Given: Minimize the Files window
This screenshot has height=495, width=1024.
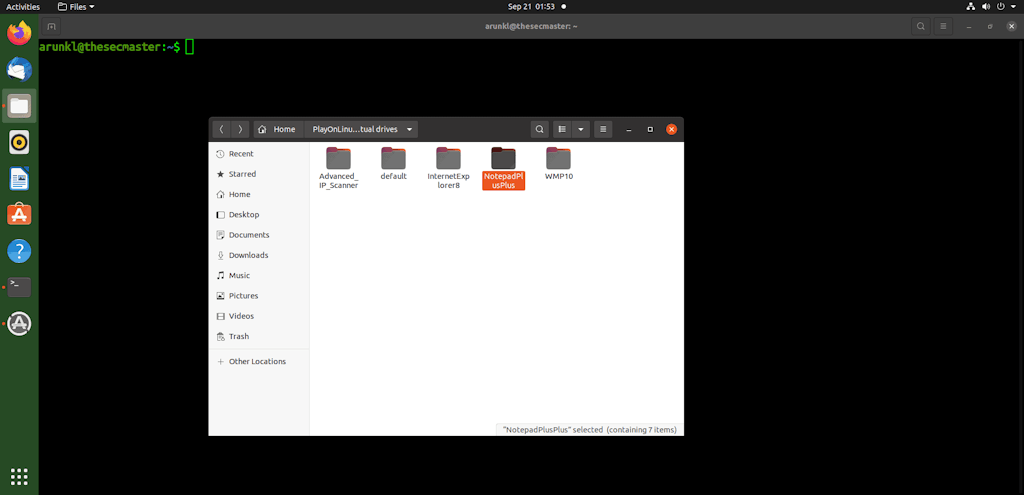Looking at the screenshot, I should (x=629, y=129).
